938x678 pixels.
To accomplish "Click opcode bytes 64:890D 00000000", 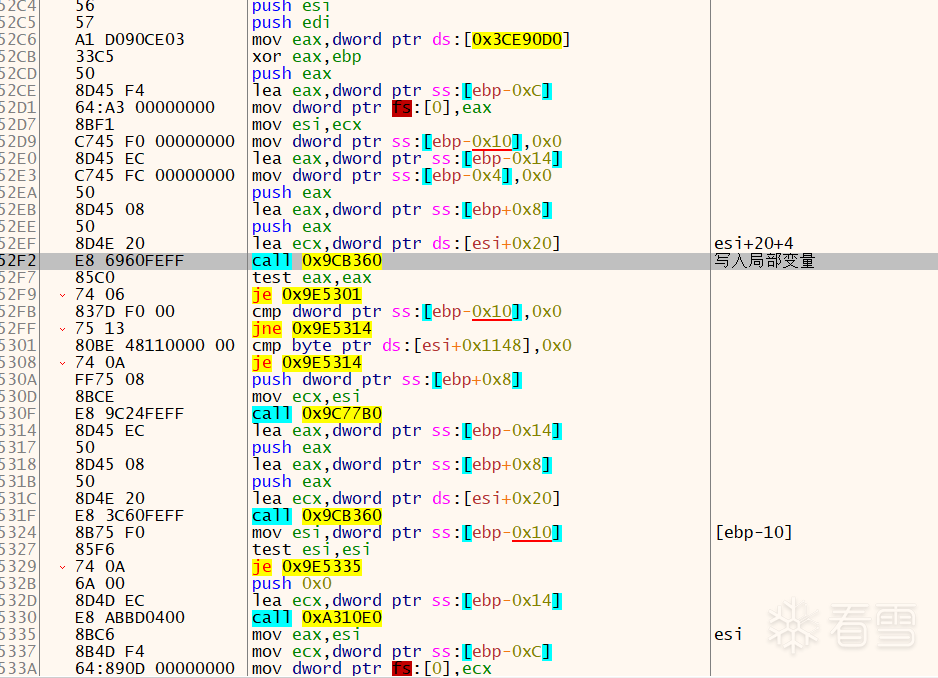I will (x=155, y=669).
